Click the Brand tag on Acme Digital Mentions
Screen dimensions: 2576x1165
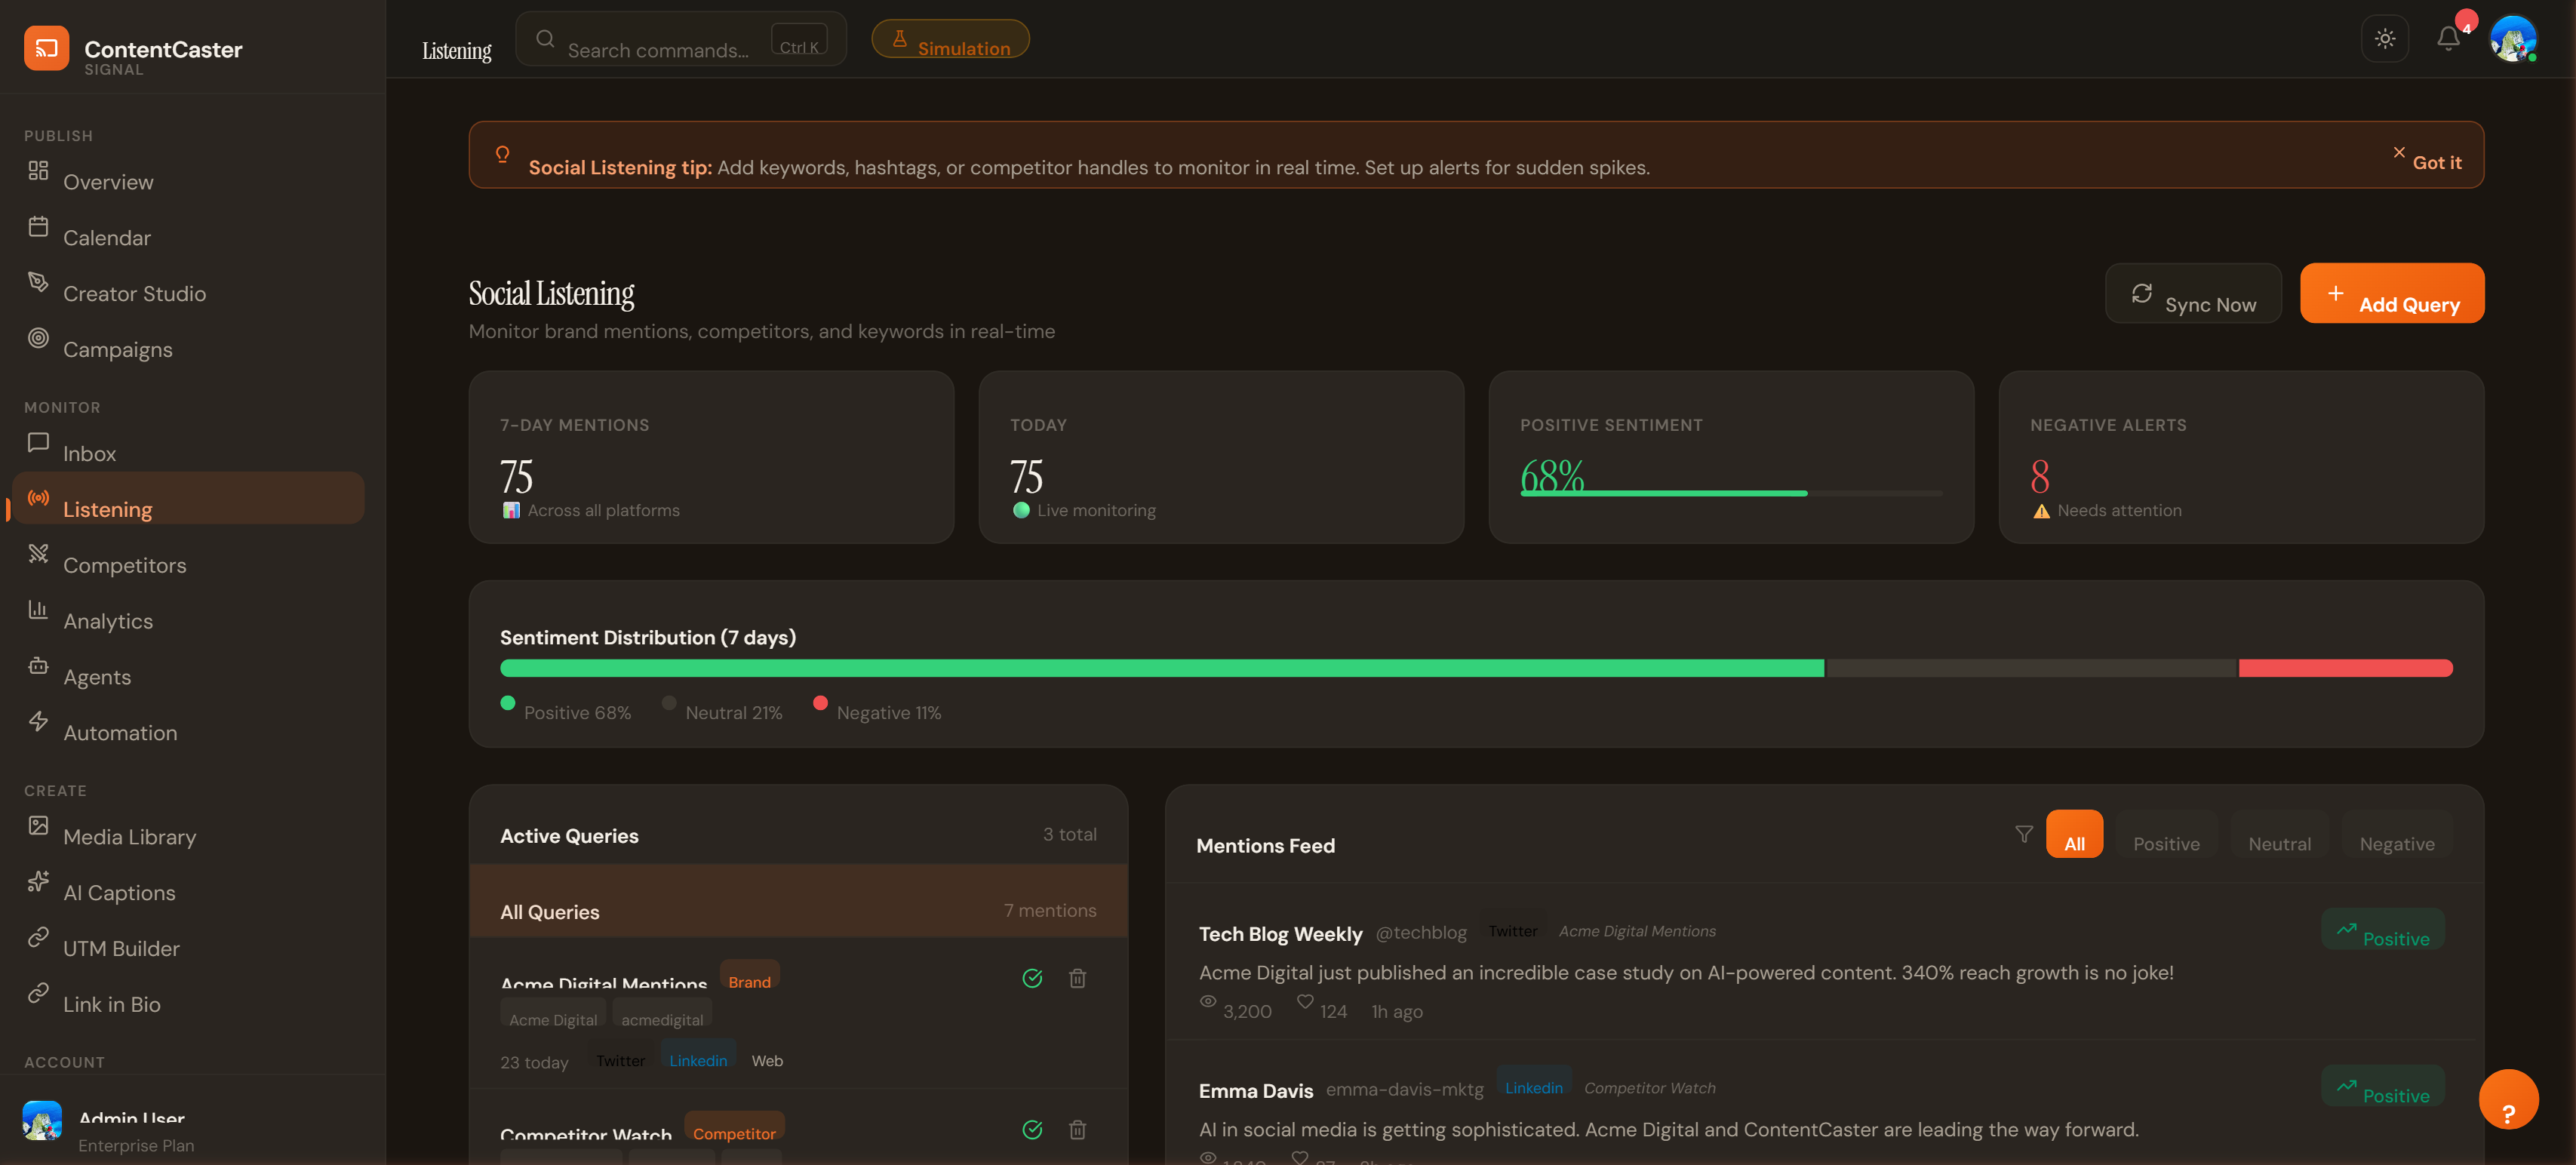[x=749, y=975]
